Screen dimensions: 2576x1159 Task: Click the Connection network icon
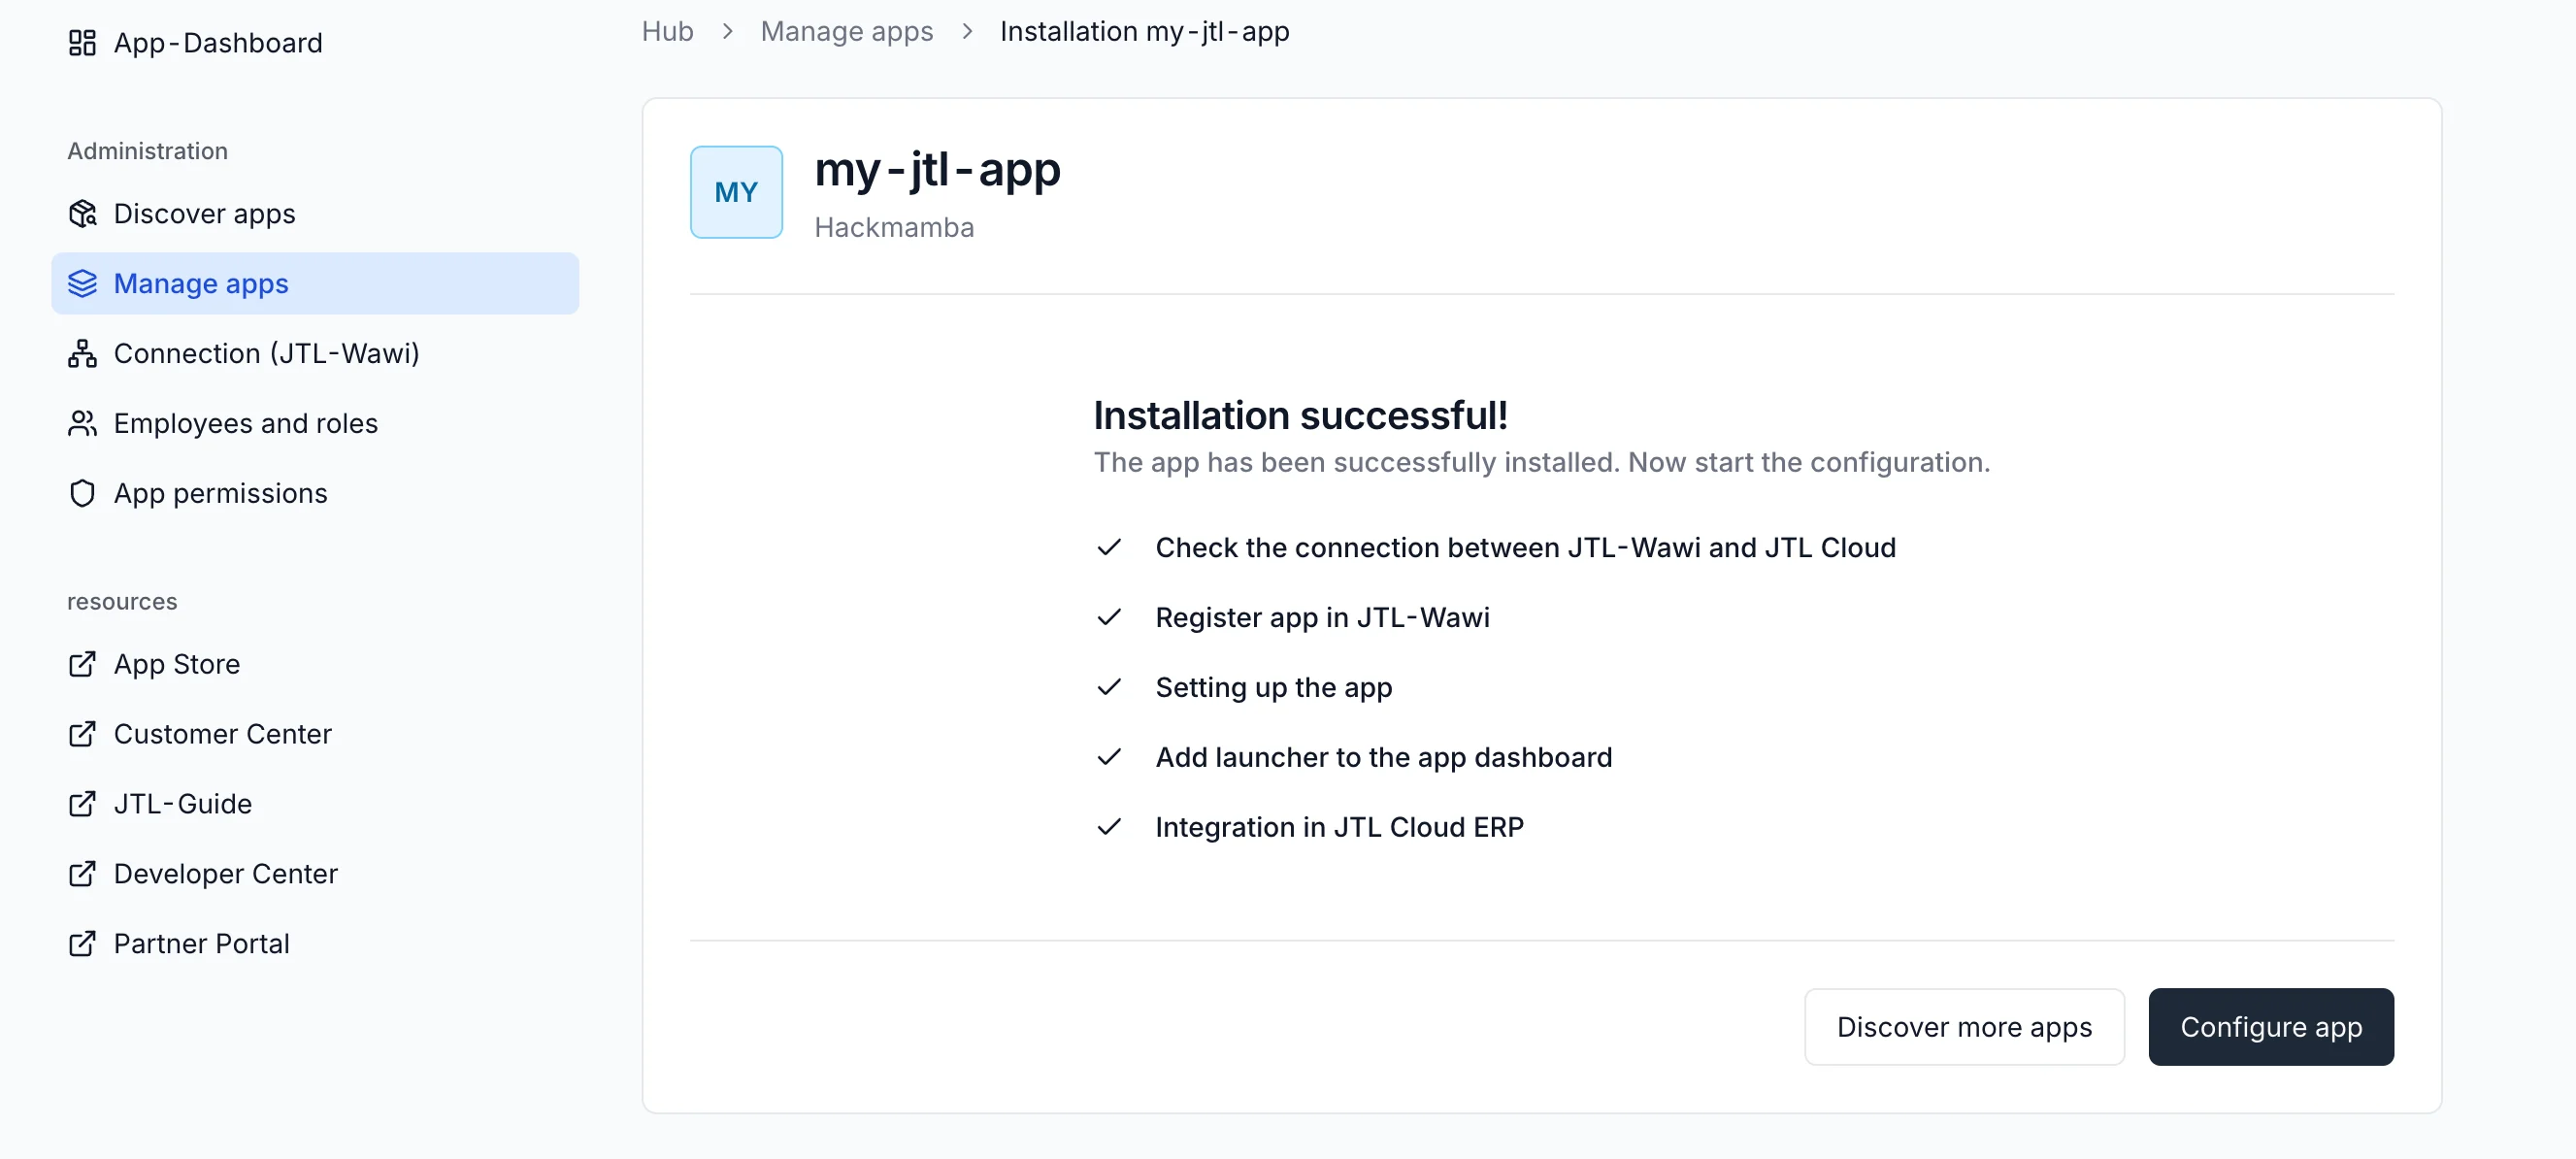click(x=82, y=354)
